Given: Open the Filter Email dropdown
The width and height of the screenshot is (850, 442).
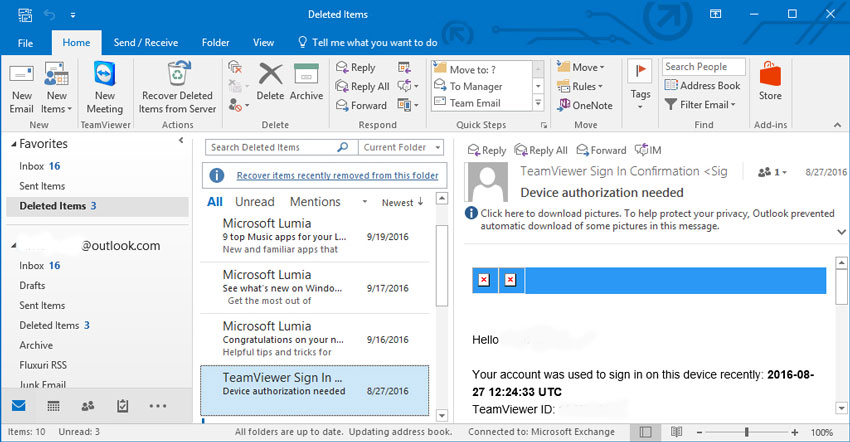Looking at the screenshot, I should click(x=700, y=104).
